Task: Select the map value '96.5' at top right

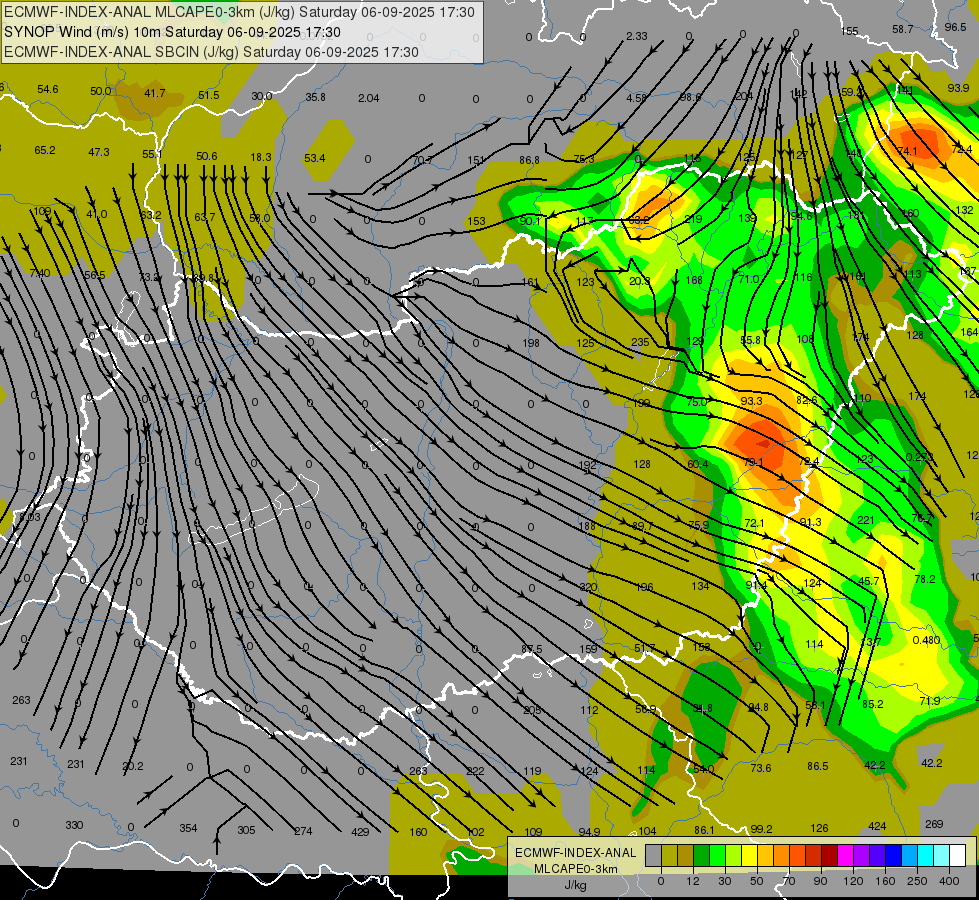Action: point(955,27)
